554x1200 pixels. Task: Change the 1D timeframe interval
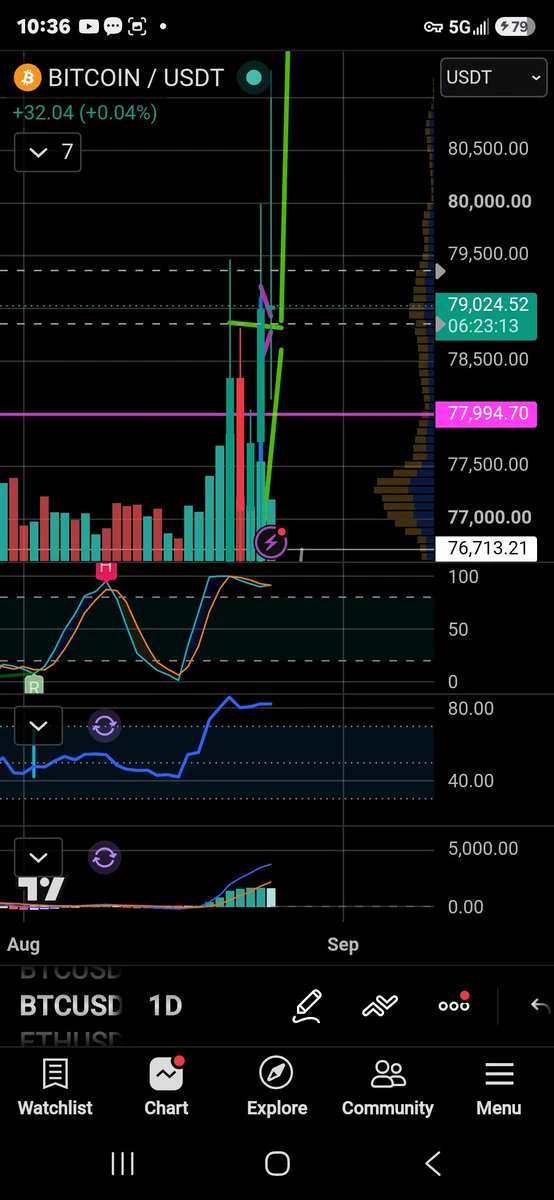tap(165, 1005)
